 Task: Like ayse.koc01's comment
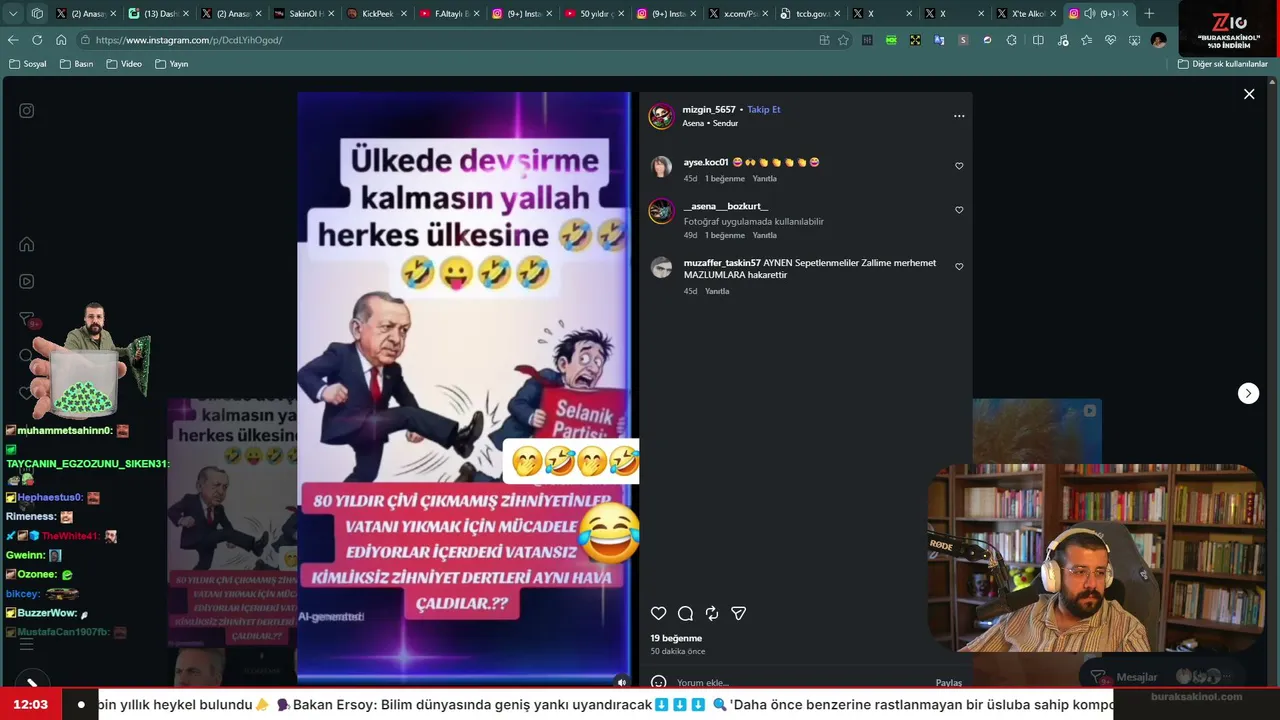(x=959, y=166)
